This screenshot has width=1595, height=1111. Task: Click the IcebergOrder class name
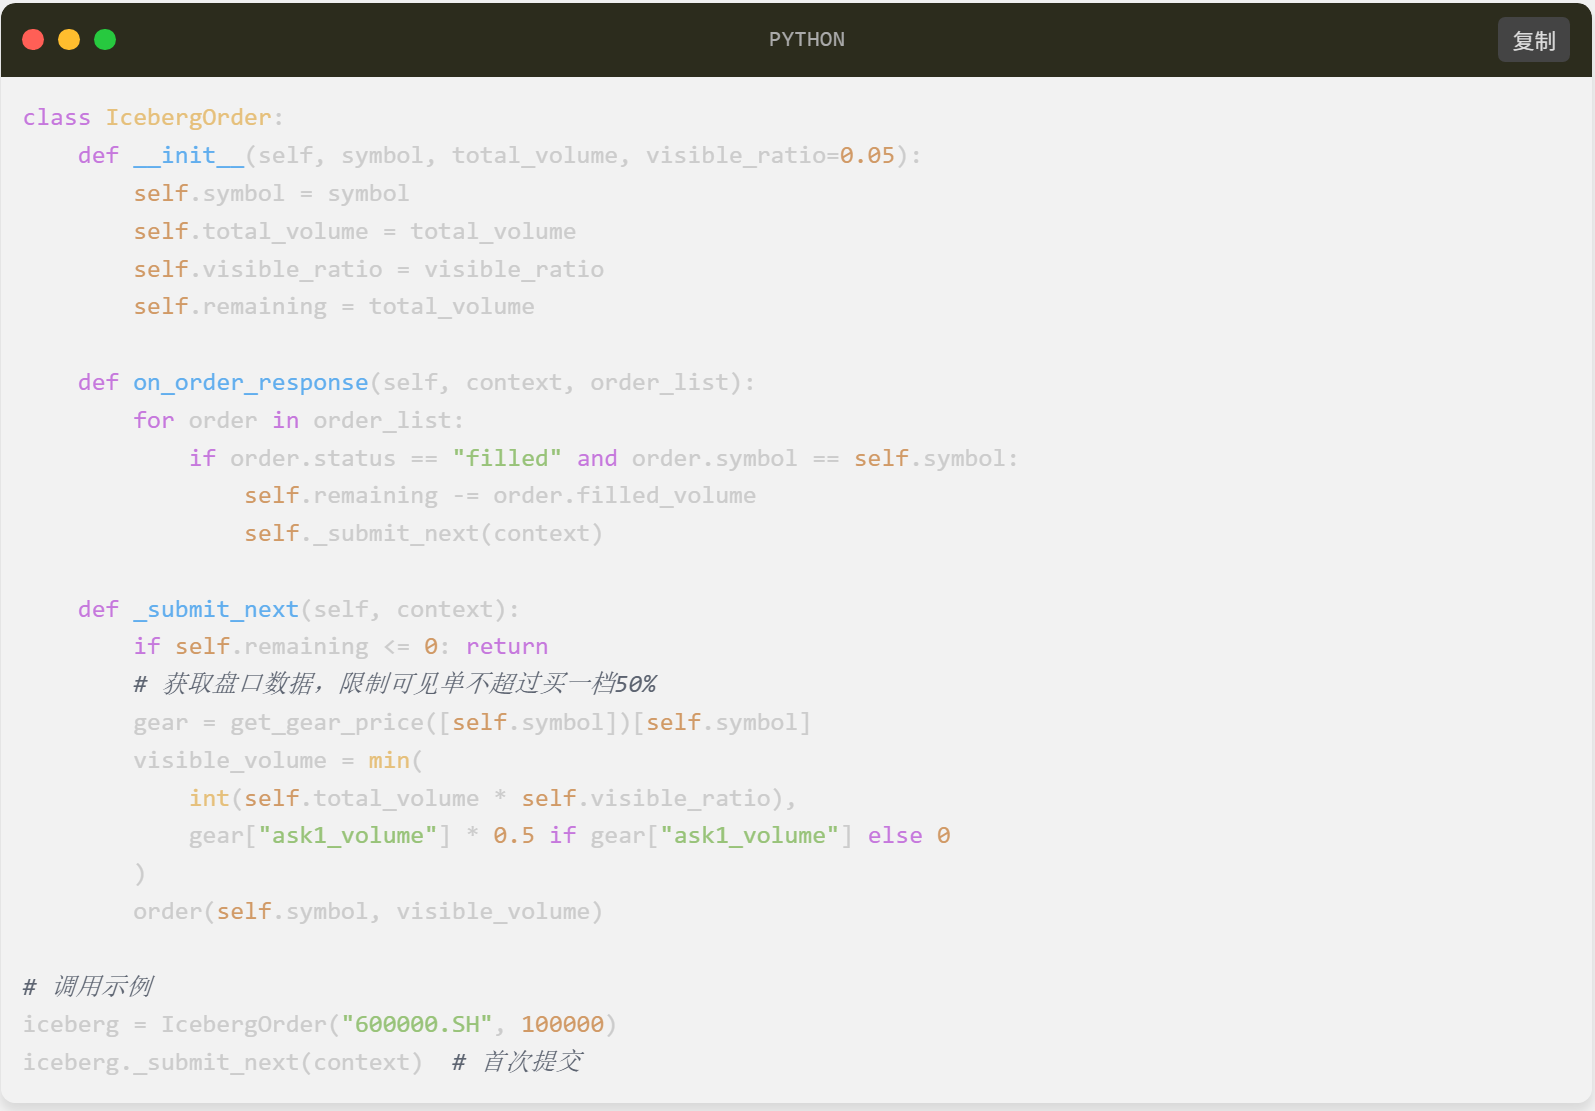[x=188, y=117]
